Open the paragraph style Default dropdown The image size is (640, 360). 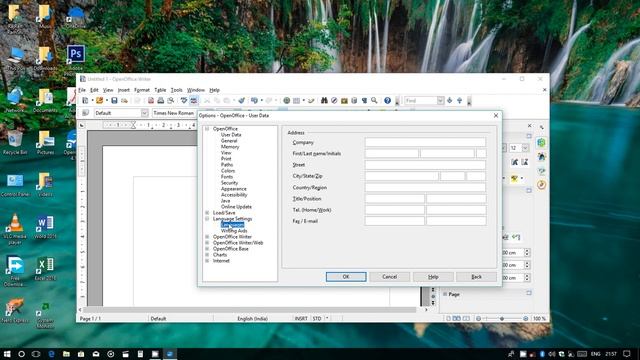point(144,113)
